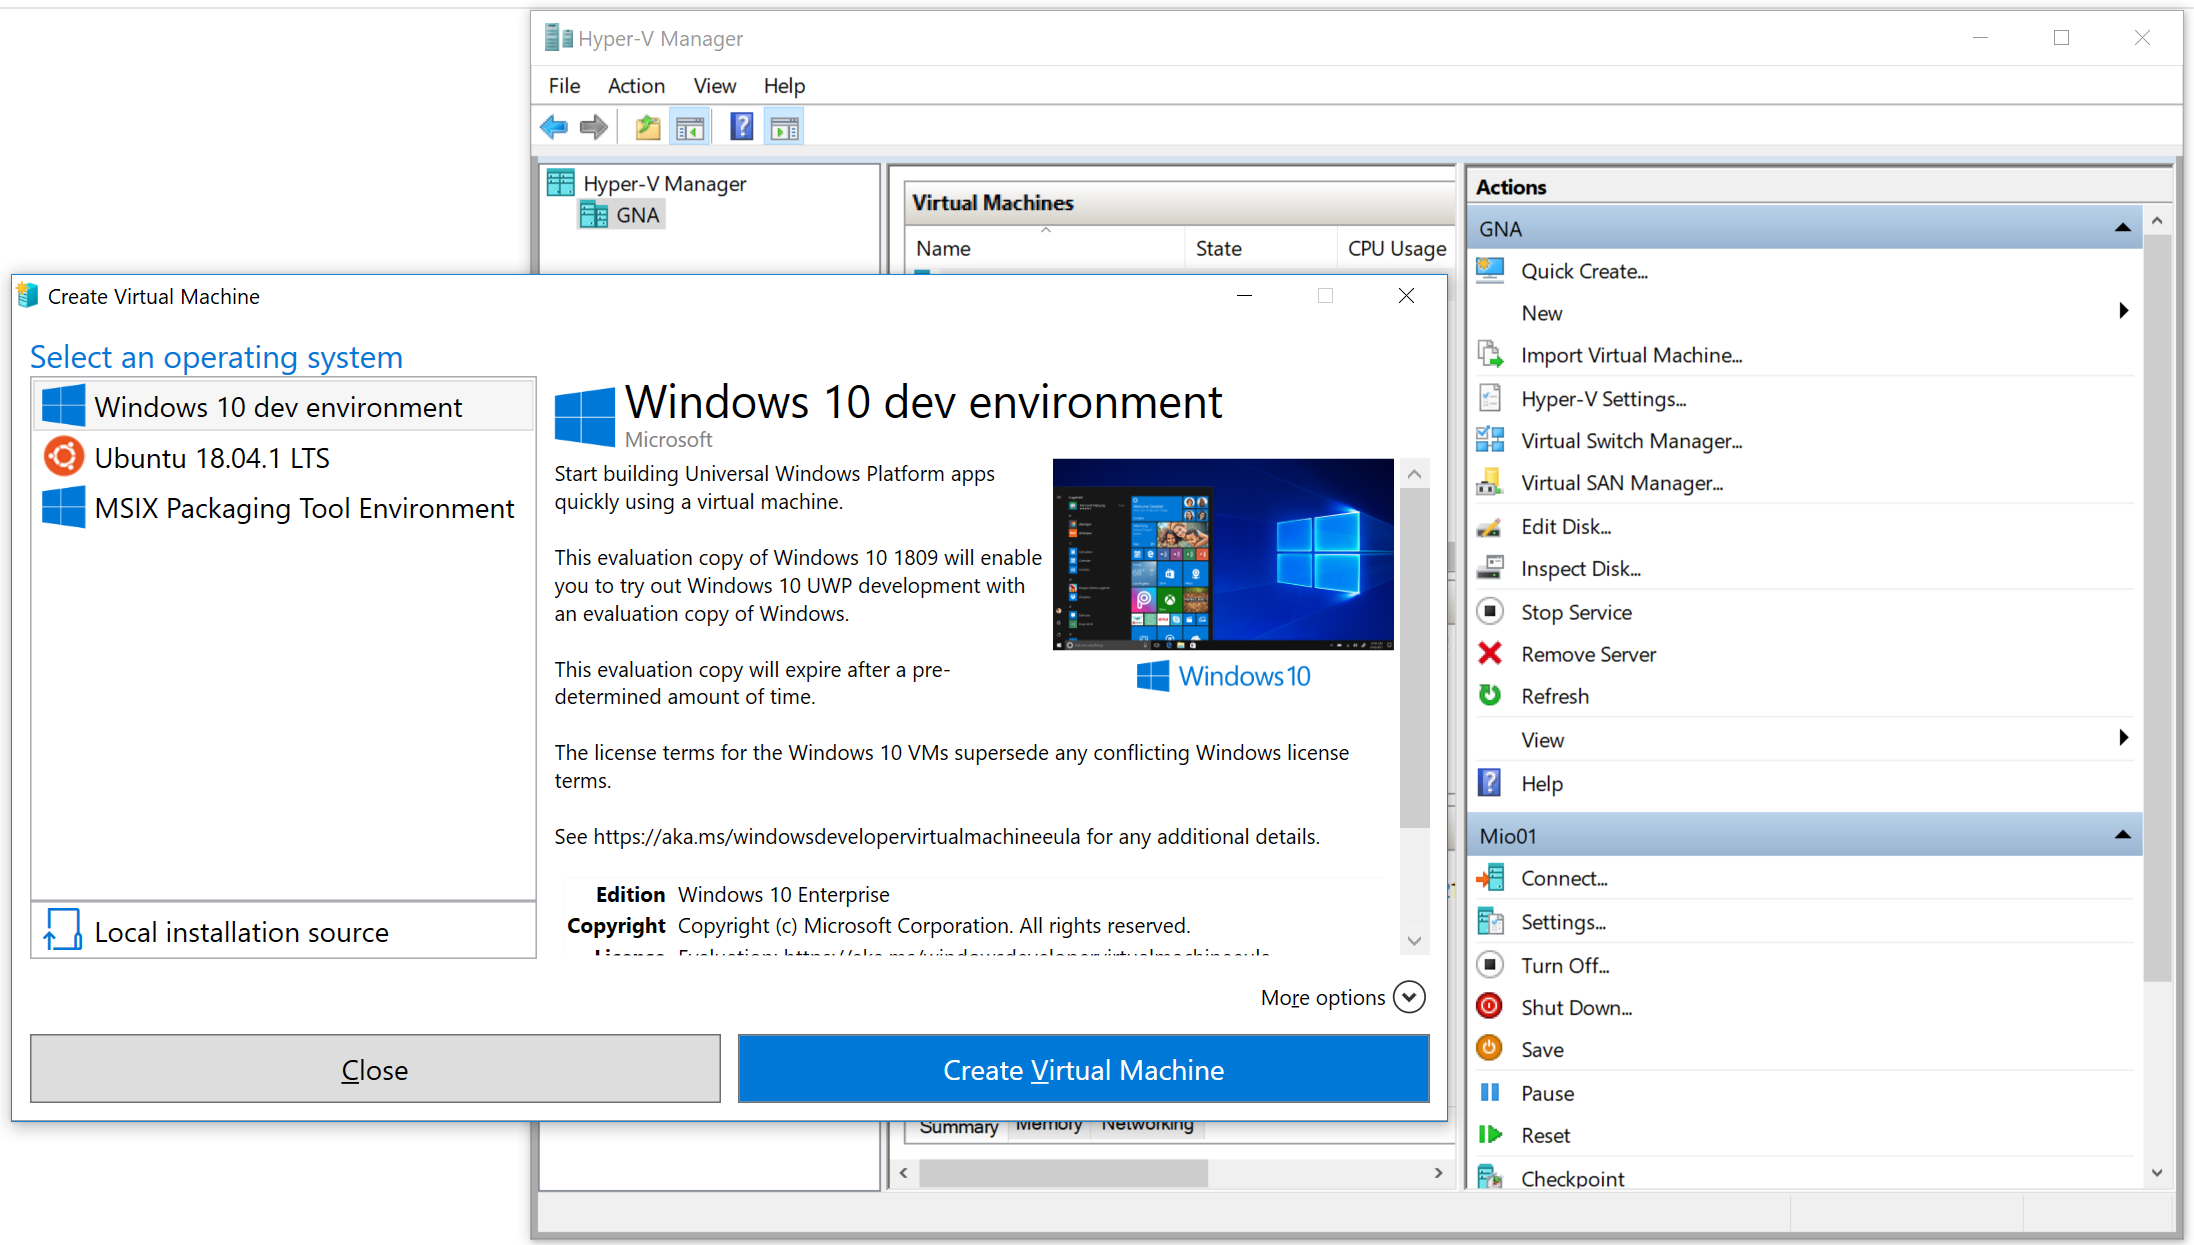Switch to the Networking tab

[x=1147, y=1126]
